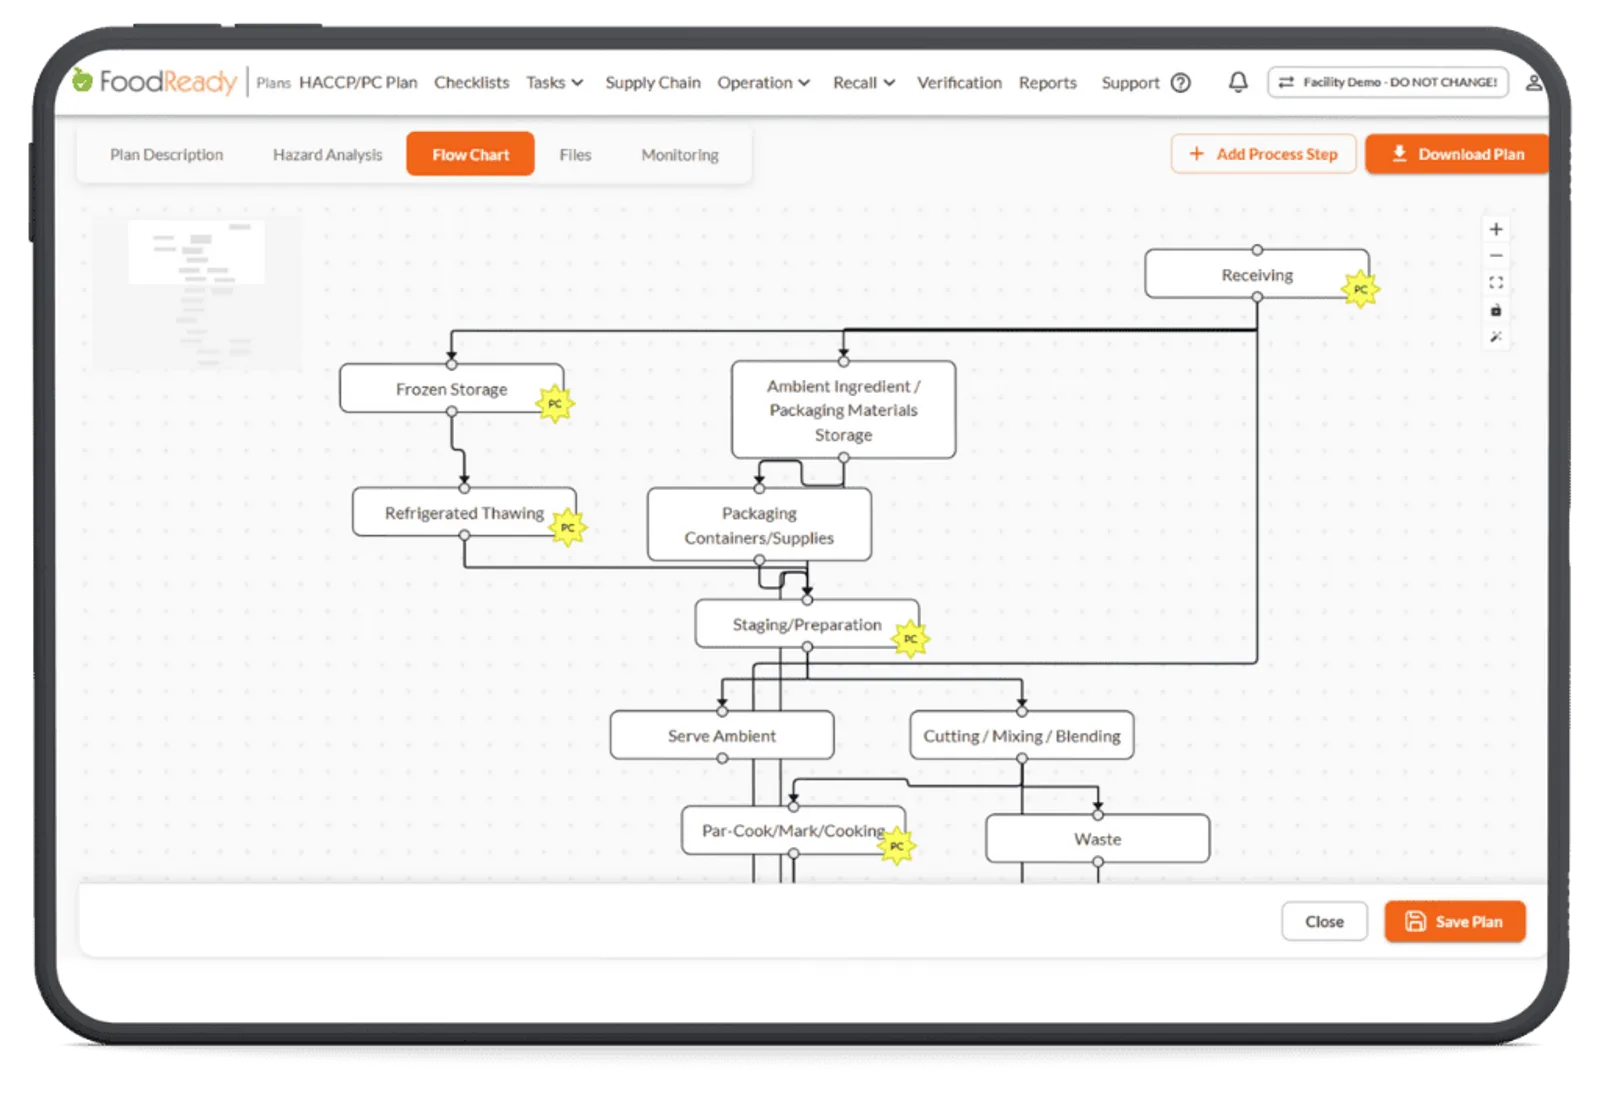
Task: Click the PC badge on Refrigerated Thawing
Action: (568, 528)
